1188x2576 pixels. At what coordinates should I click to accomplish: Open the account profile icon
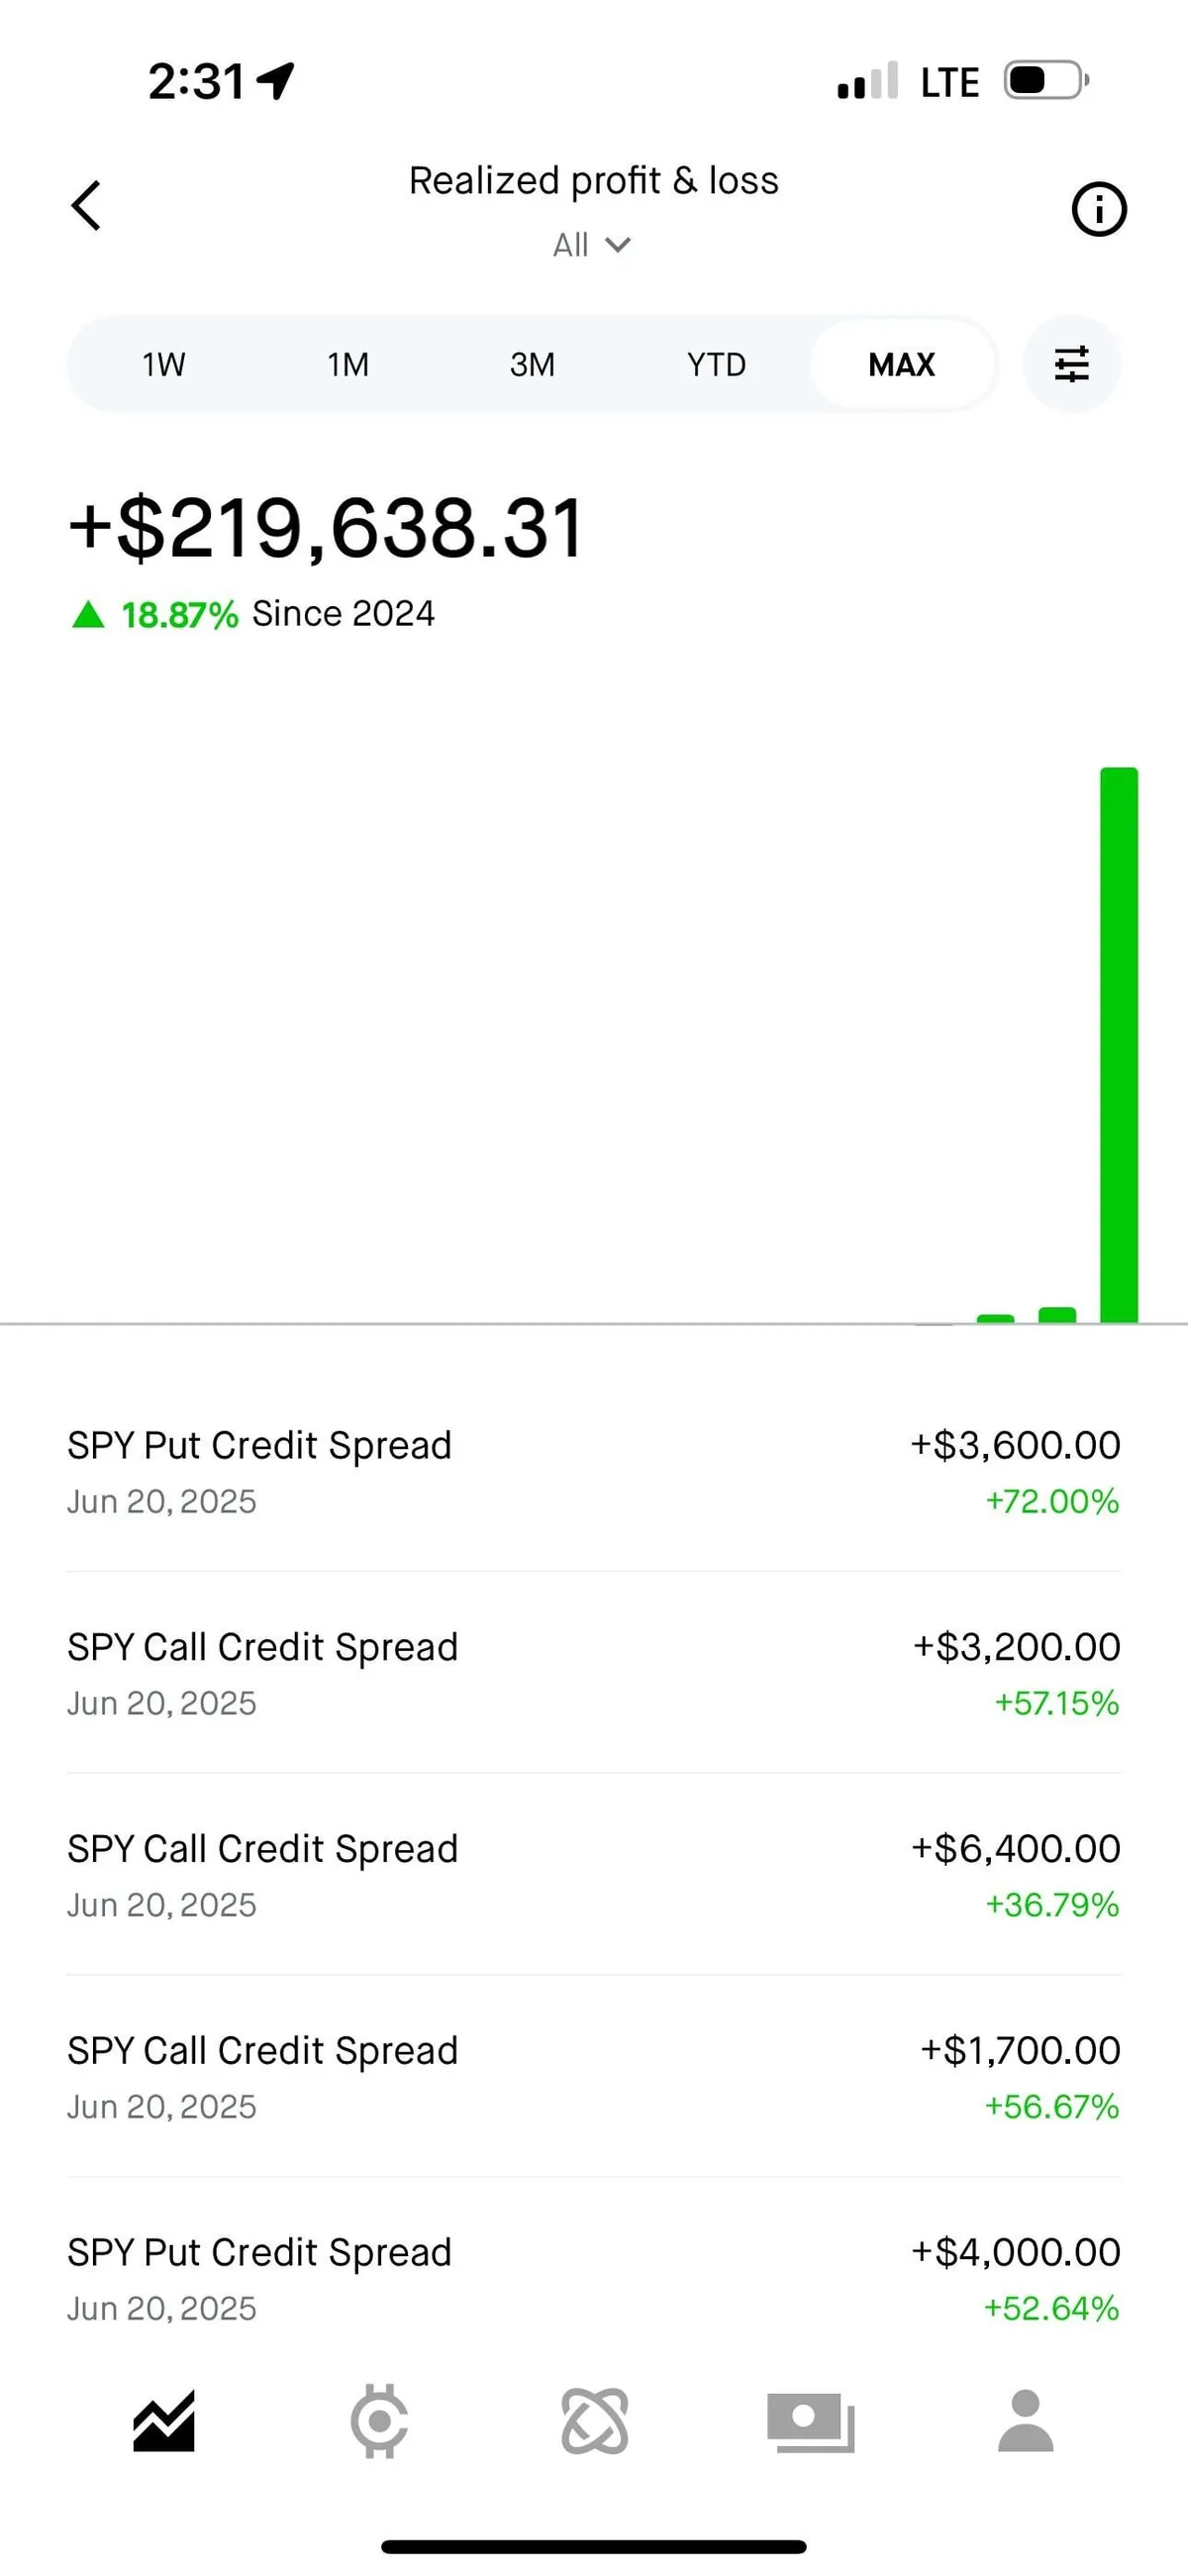pos(1025,2422)
